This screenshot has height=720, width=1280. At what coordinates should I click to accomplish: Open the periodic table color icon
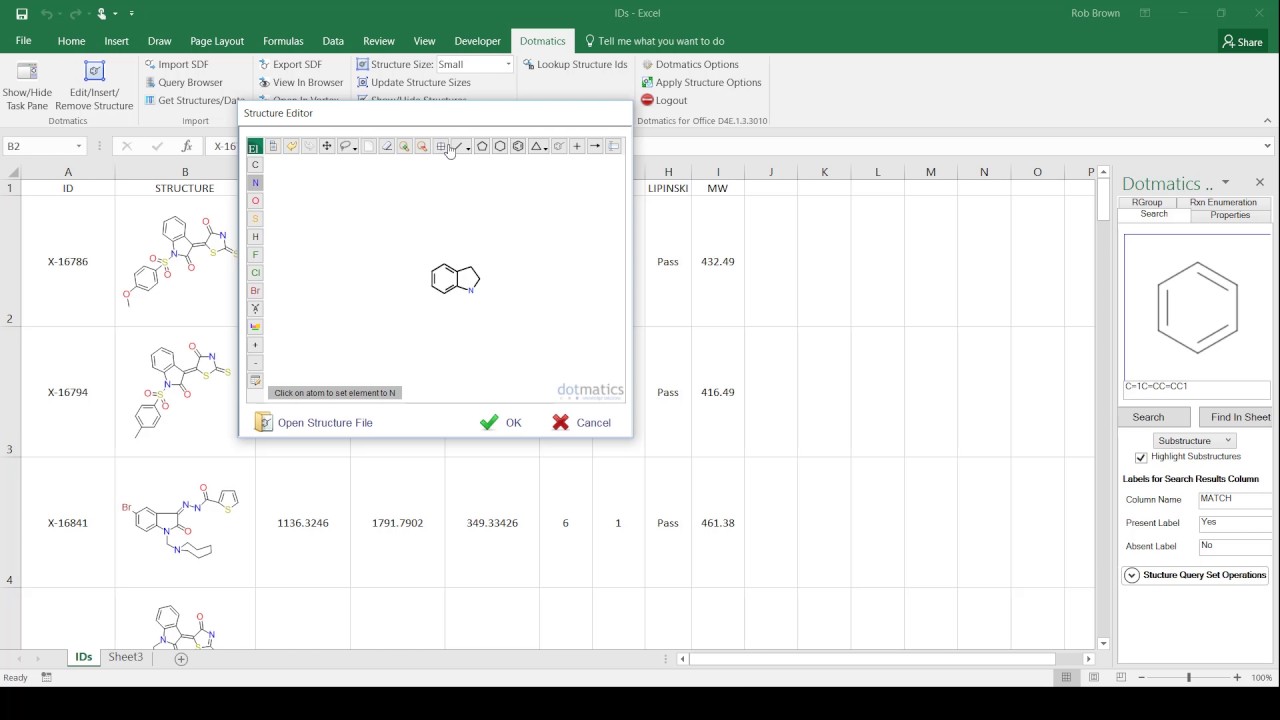pyautogui.click(x=255, y=327)
